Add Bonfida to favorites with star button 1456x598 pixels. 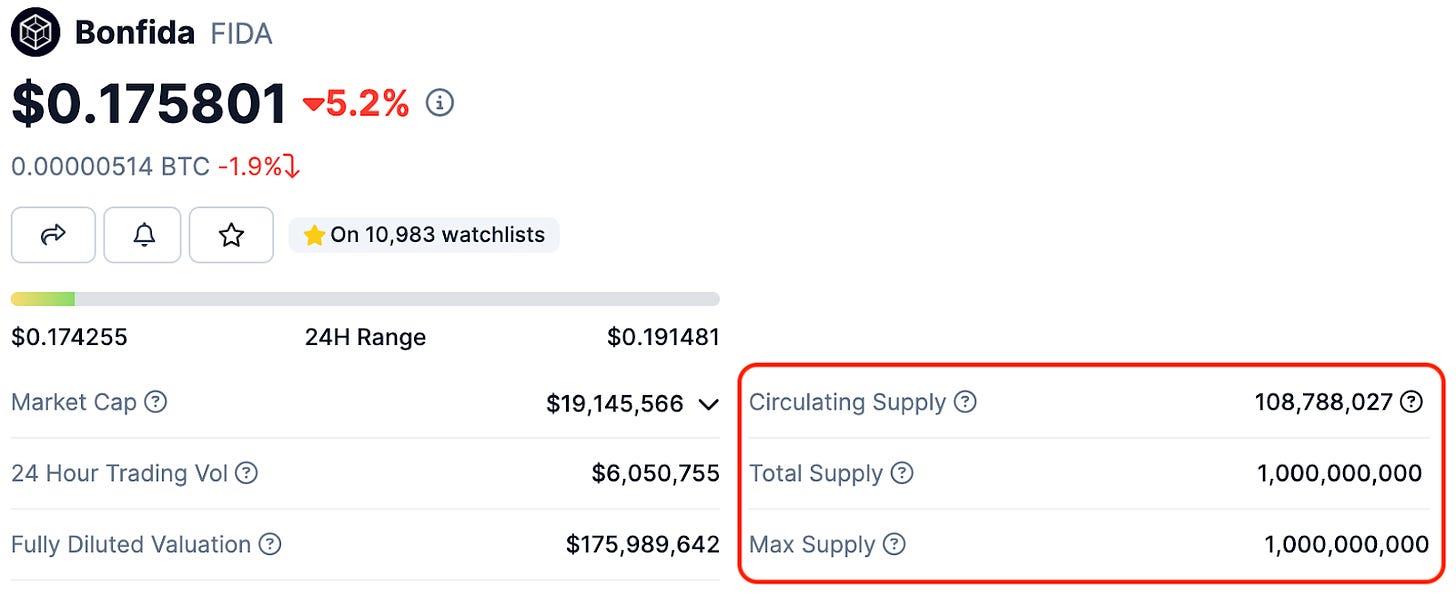231,235
